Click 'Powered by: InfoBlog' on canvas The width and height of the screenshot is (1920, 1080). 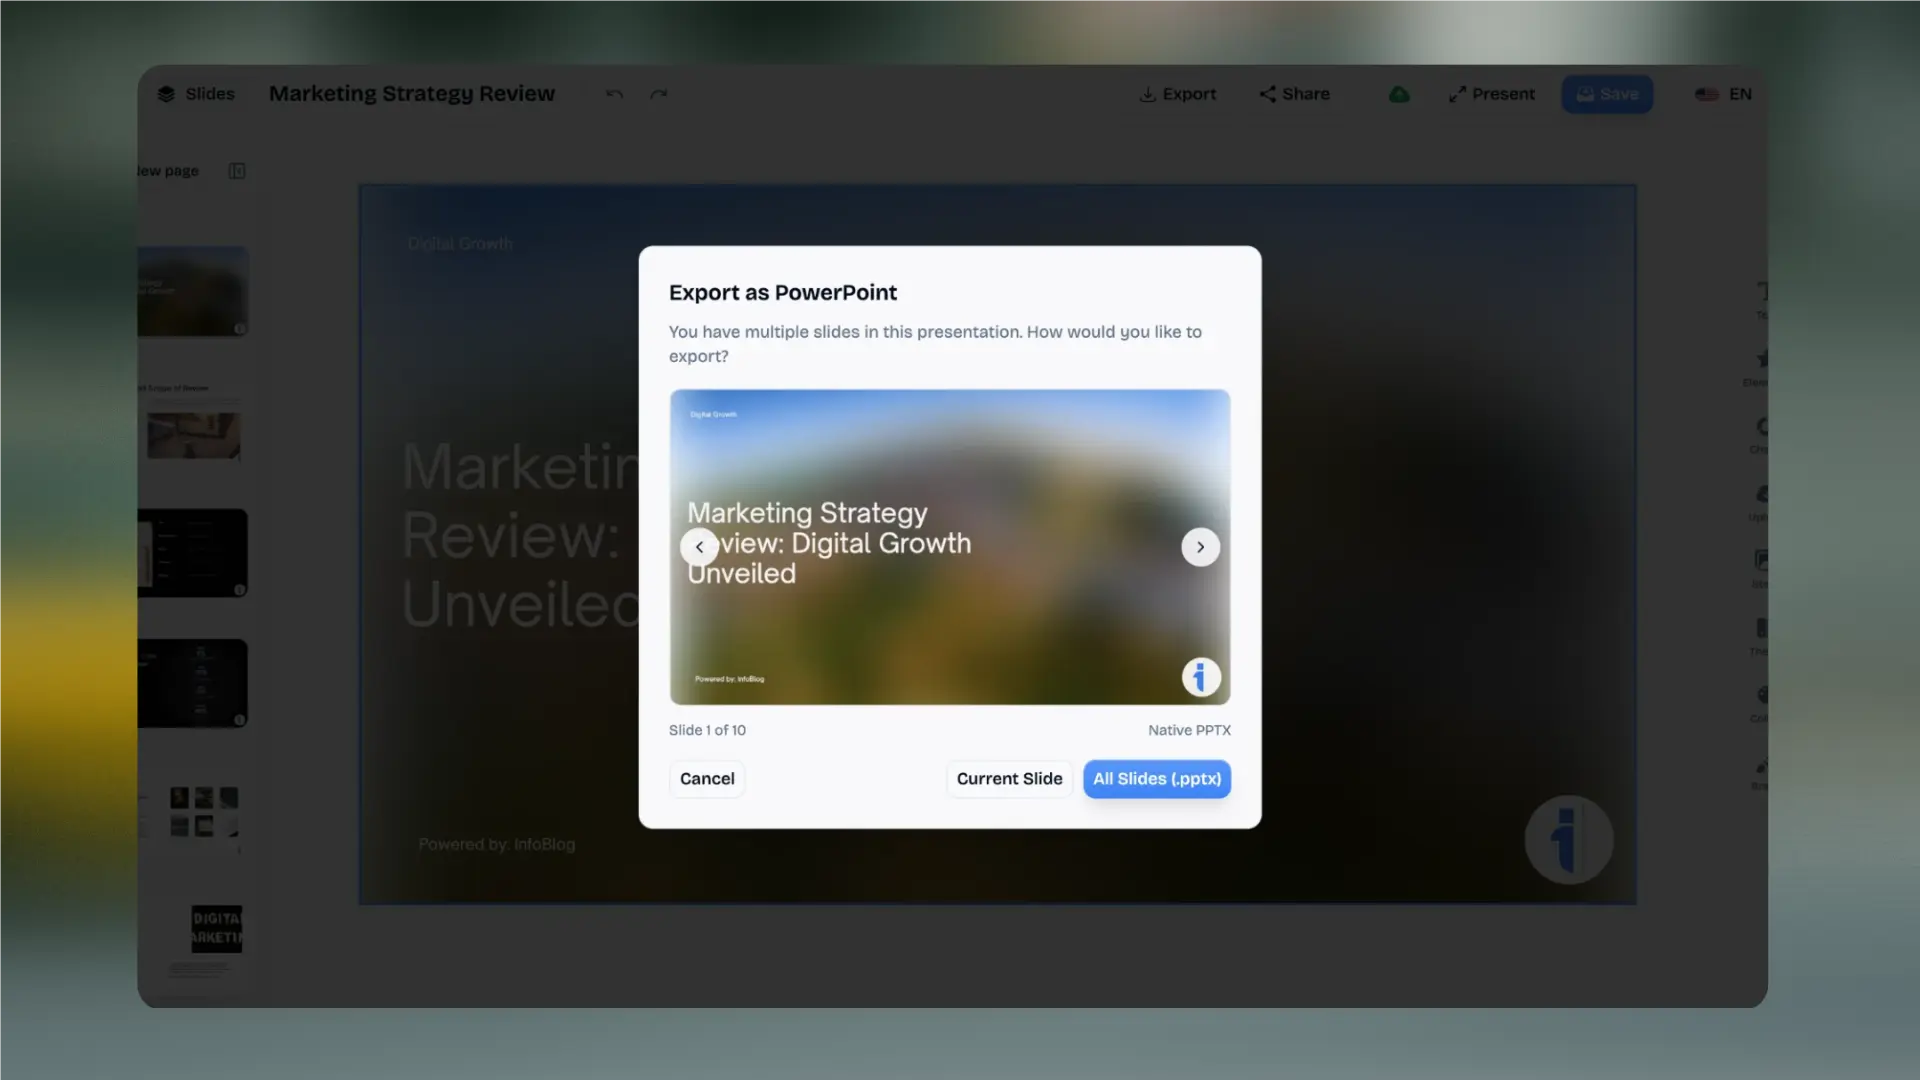click(x=497, y=844)
